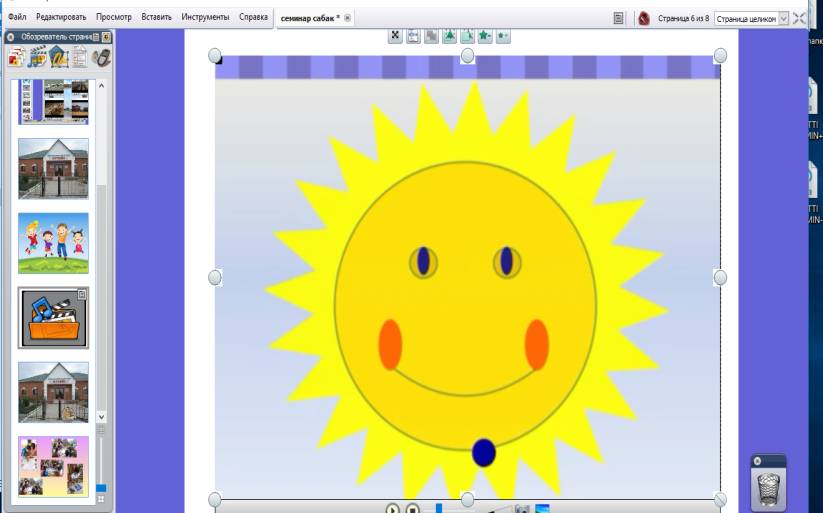The width and height of the screenshot is (823, 513).
Task: Select the jumping children page thumbnail
Action: coord(53,243)
